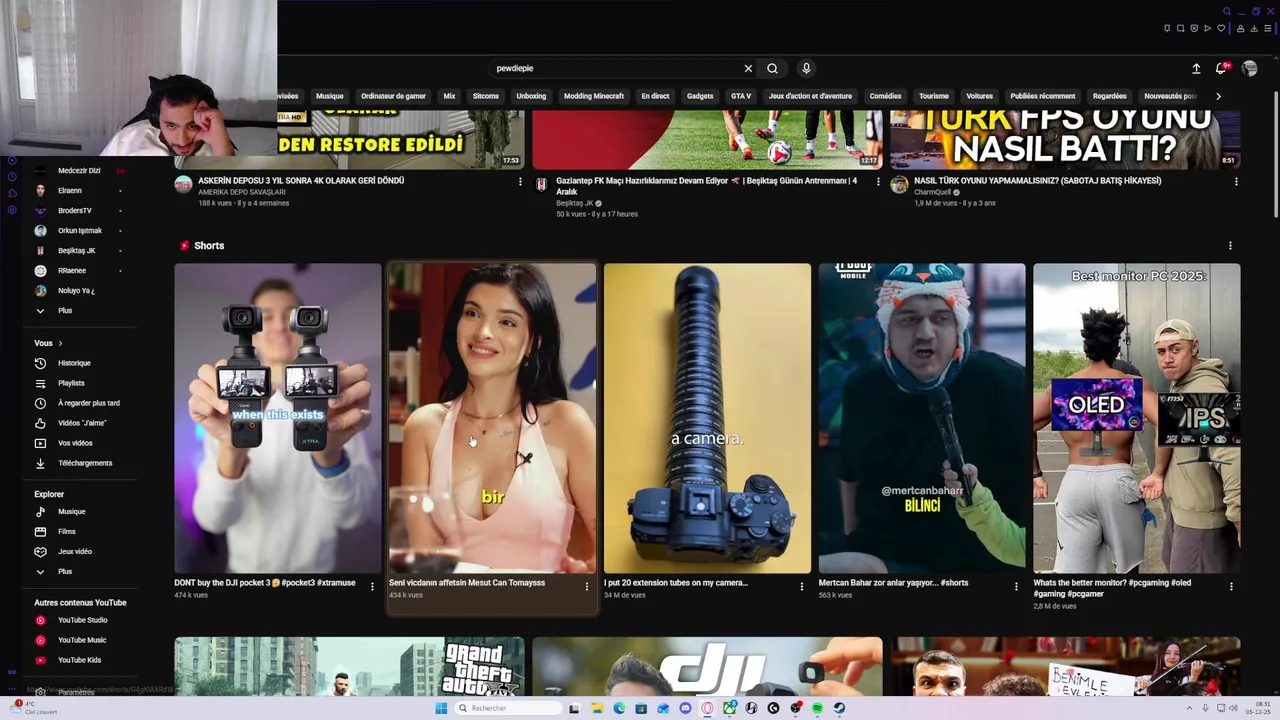
Task: Expand subscriptions list with Plus
Action: click(x=64, y=311)
